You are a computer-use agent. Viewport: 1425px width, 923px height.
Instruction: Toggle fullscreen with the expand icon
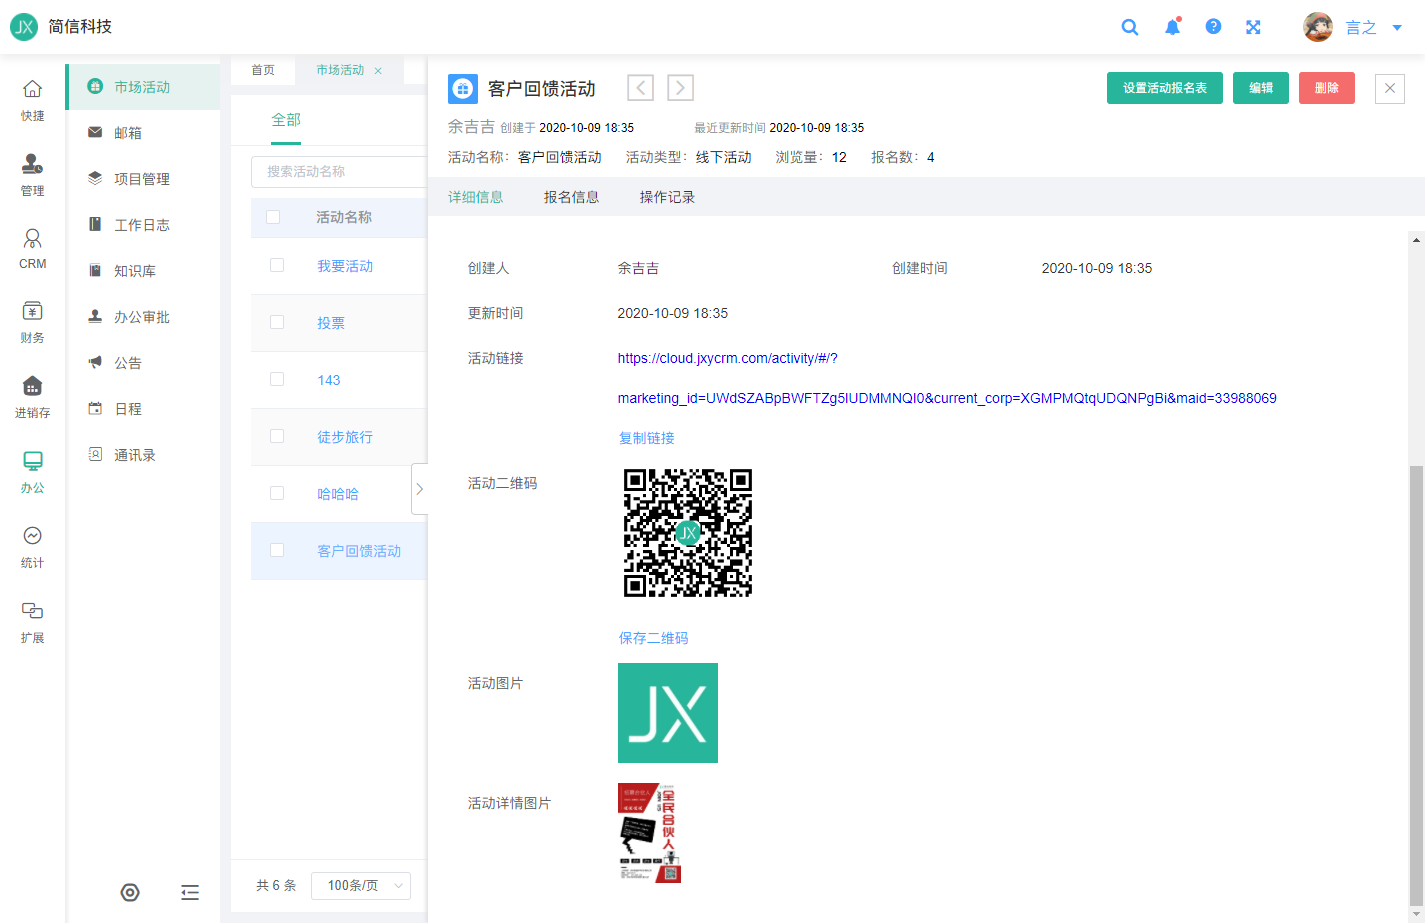pos(1253,27)
